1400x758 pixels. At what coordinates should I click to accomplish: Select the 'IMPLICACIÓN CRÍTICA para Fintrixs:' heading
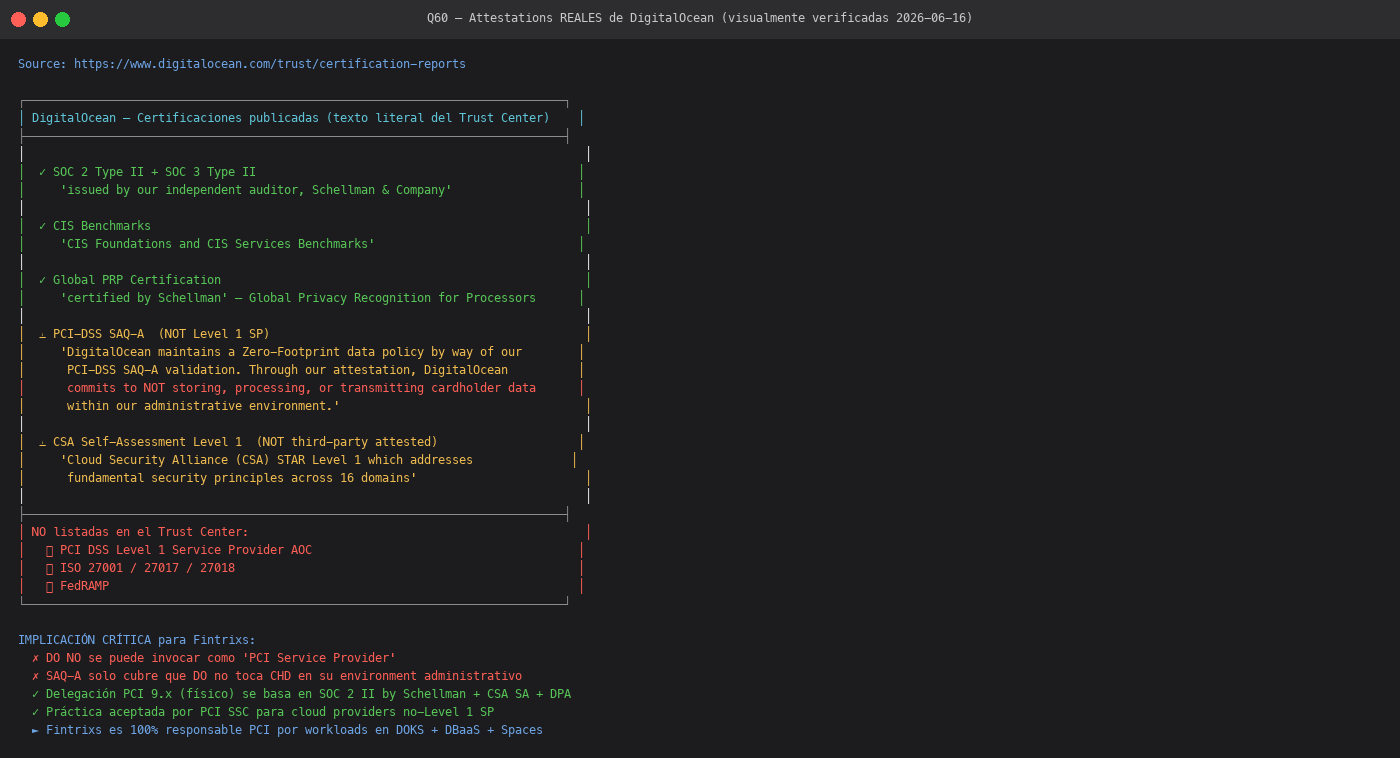pyautogui.click(x=137, y=640)
